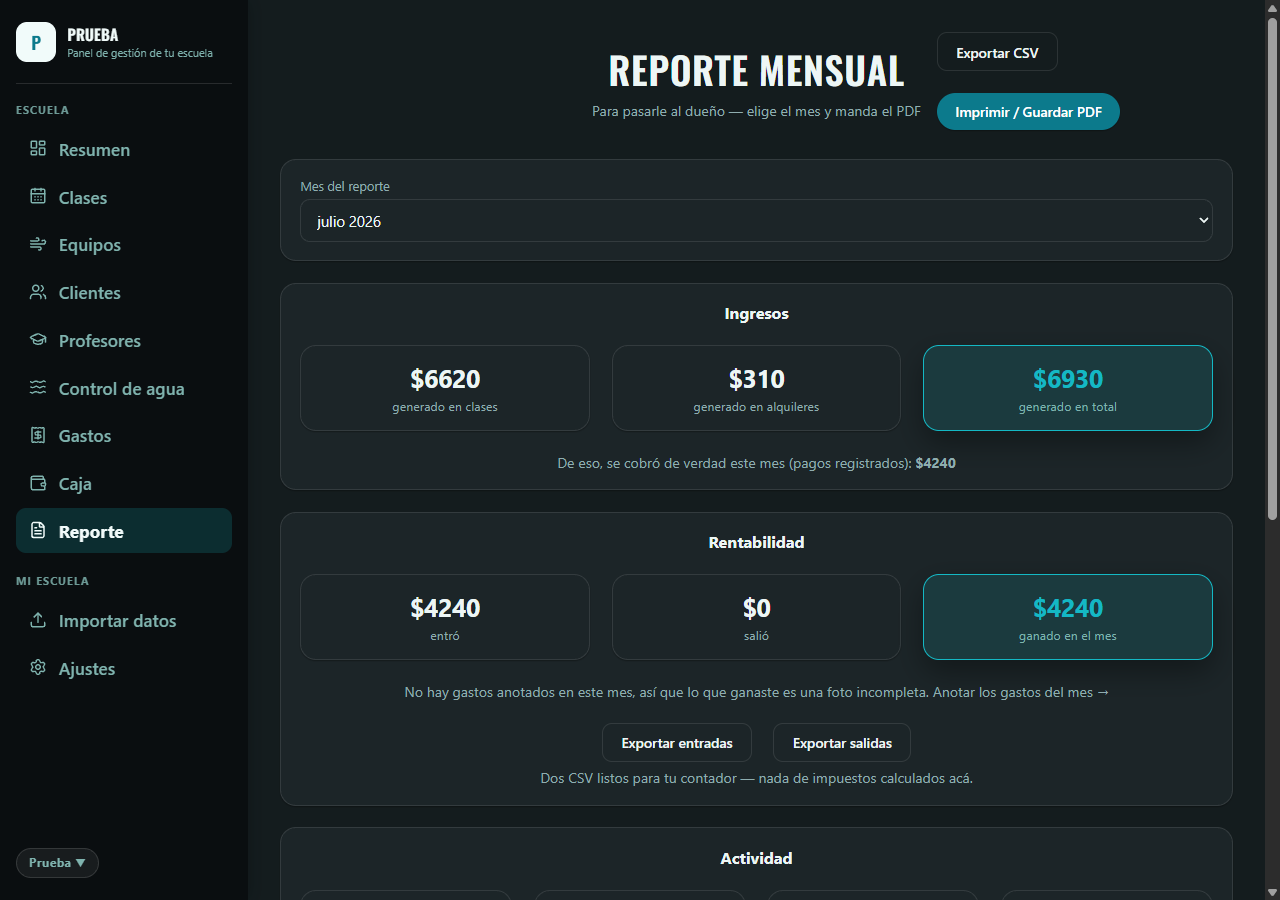Click the Profesores graduation cap icon

[x=38, y=340]
